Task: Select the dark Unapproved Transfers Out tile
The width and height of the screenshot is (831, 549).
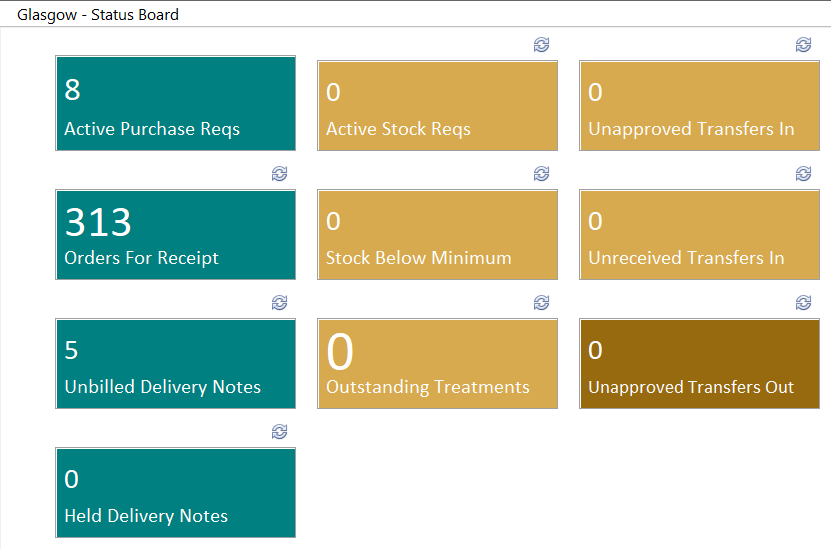Action: (700, 364)
